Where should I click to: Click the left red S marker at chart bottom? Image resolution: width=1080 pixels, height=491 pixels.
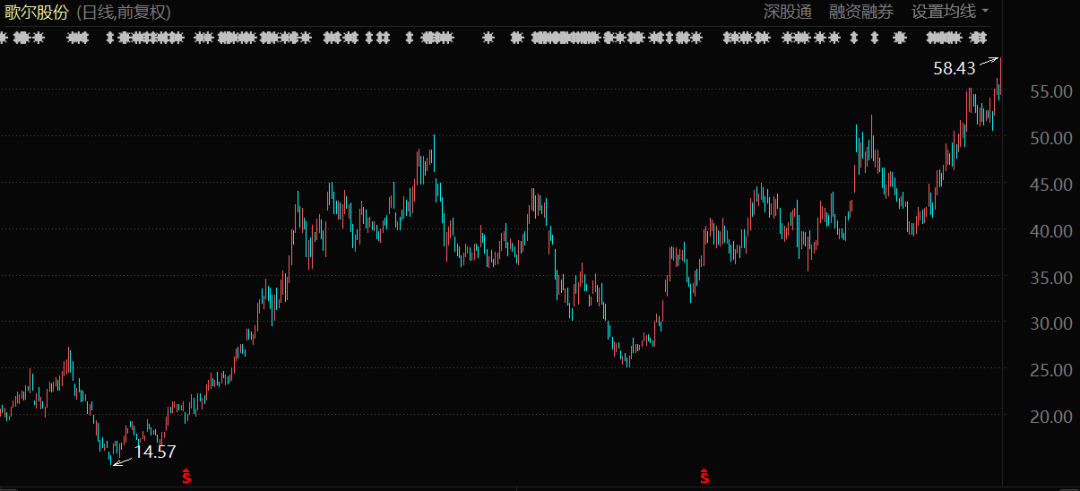point(186,476)
